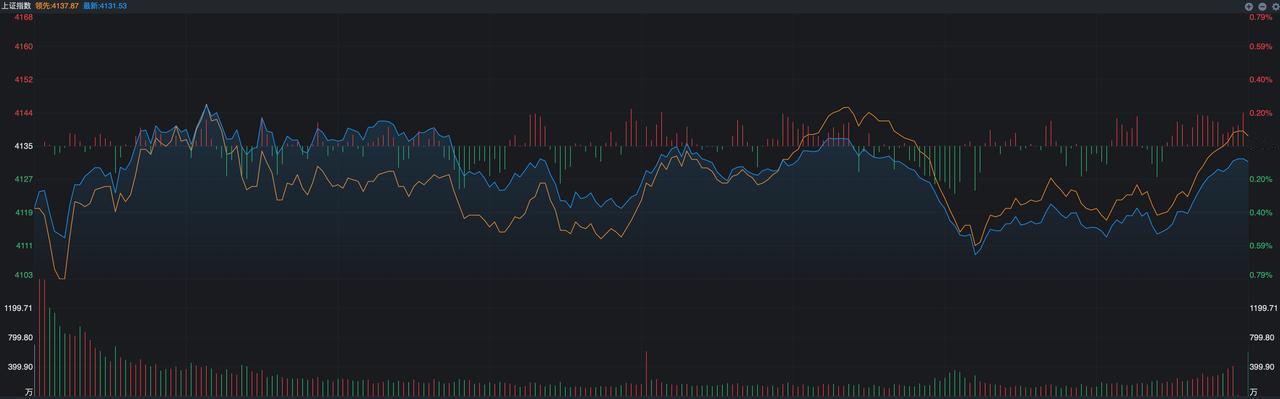Click the right-axis 799.80 volume label
1280x399 pixels.
click(1262, 338)
